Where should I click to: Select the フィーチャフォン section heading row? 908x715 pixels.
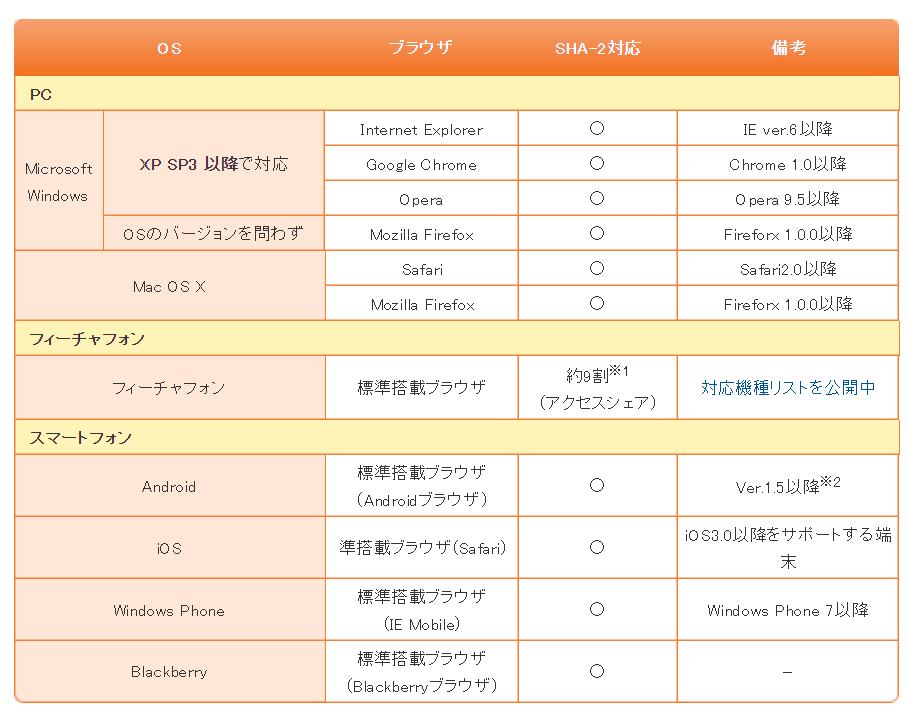click(x=456, y=338)
